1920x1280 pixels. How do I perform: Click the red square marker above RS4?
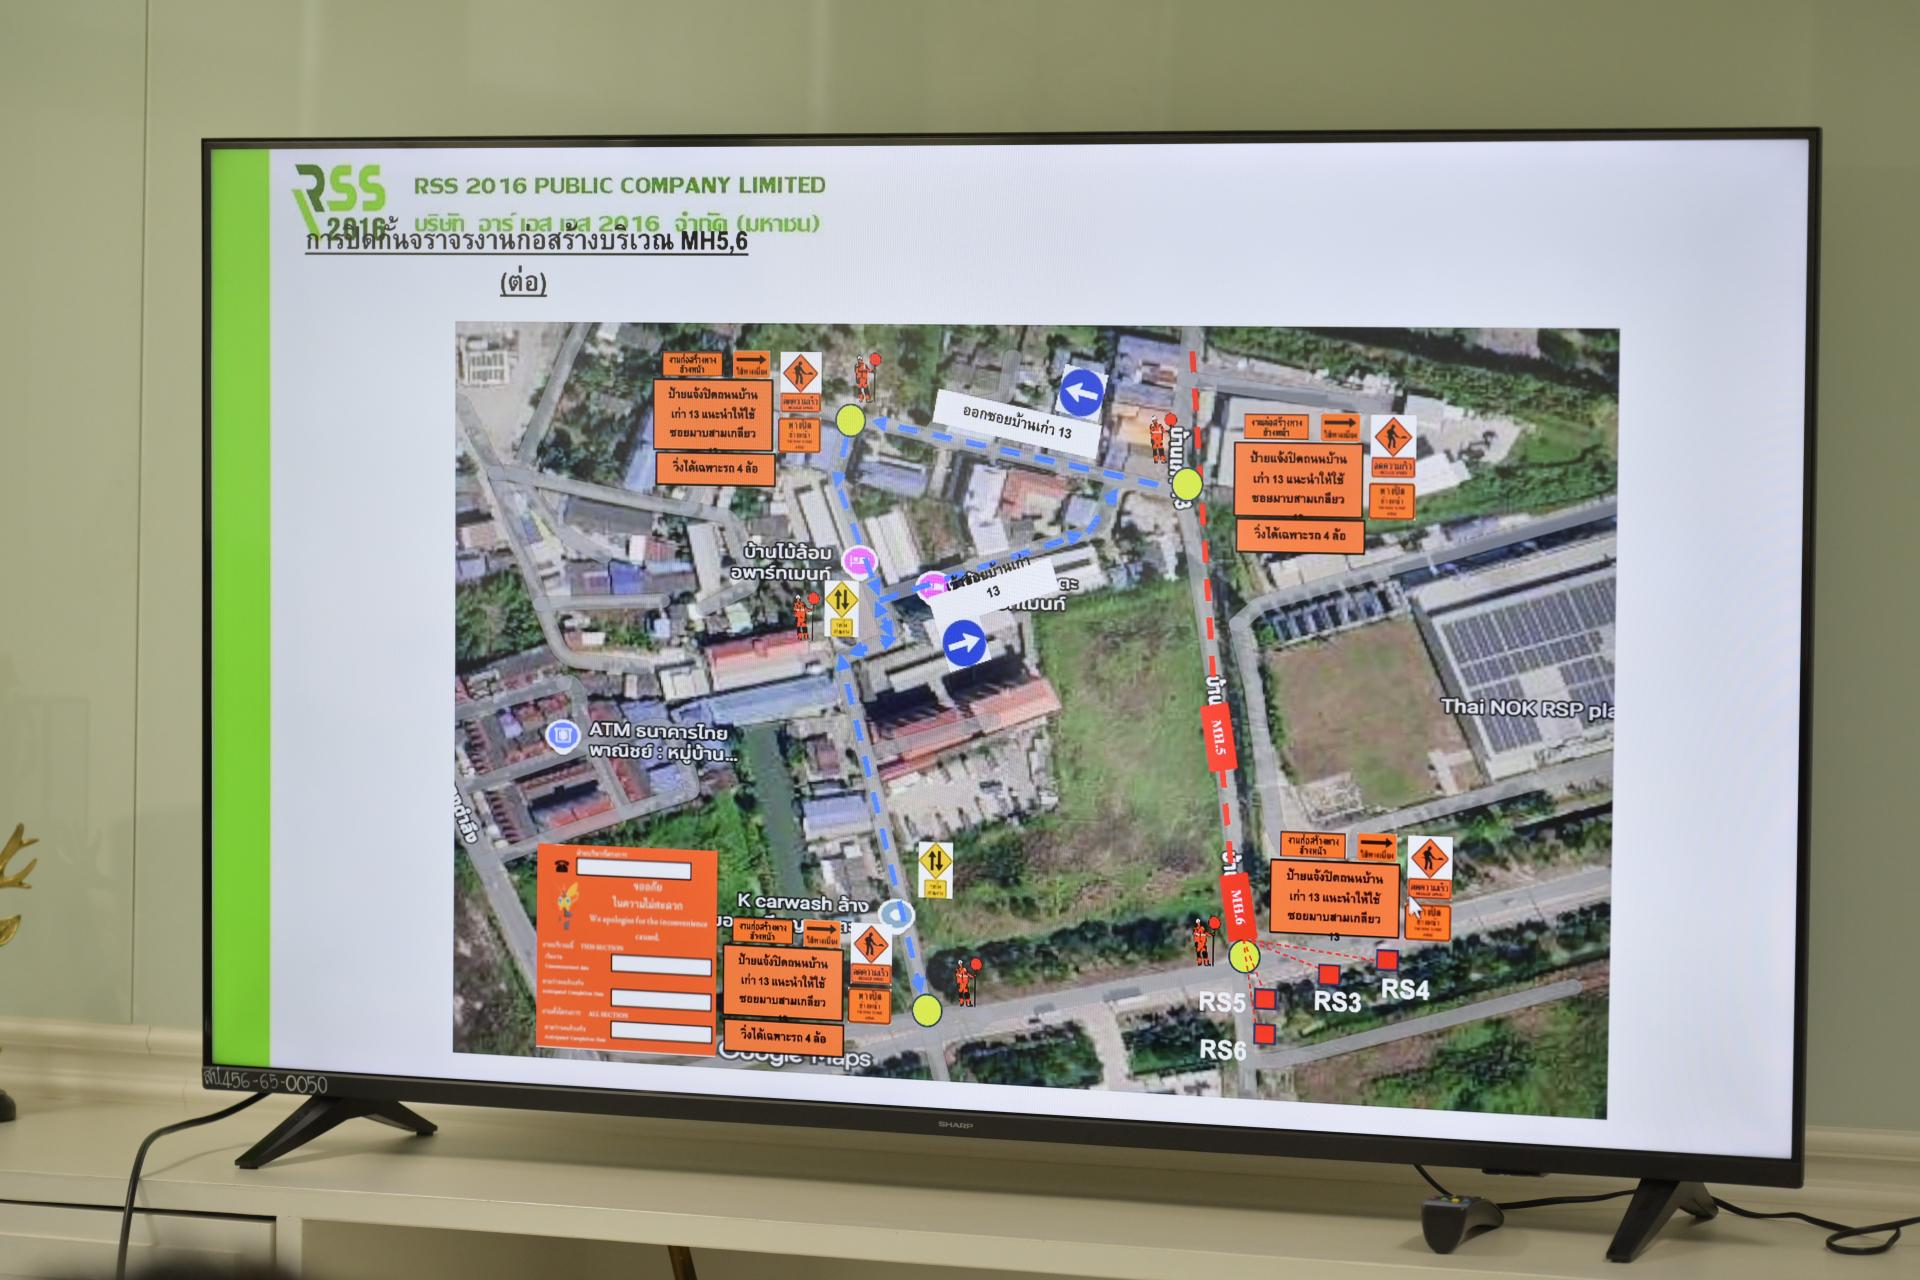1386,960
